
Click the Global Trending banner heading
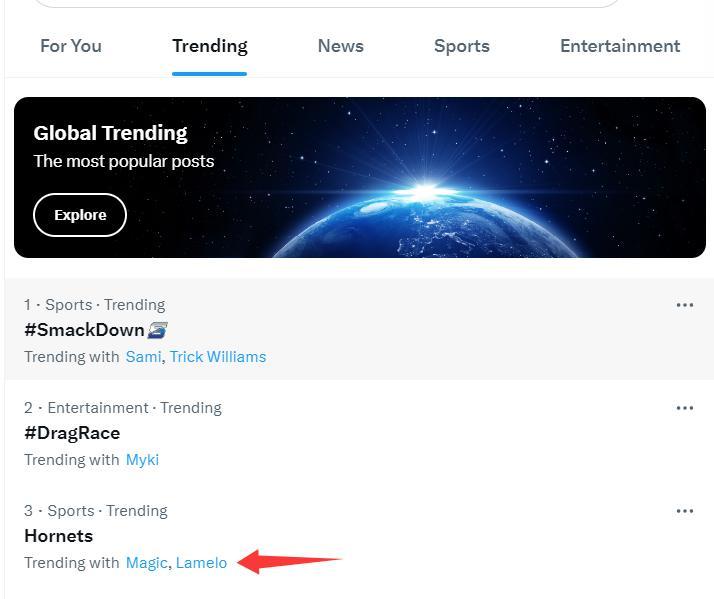pos(110,133)
